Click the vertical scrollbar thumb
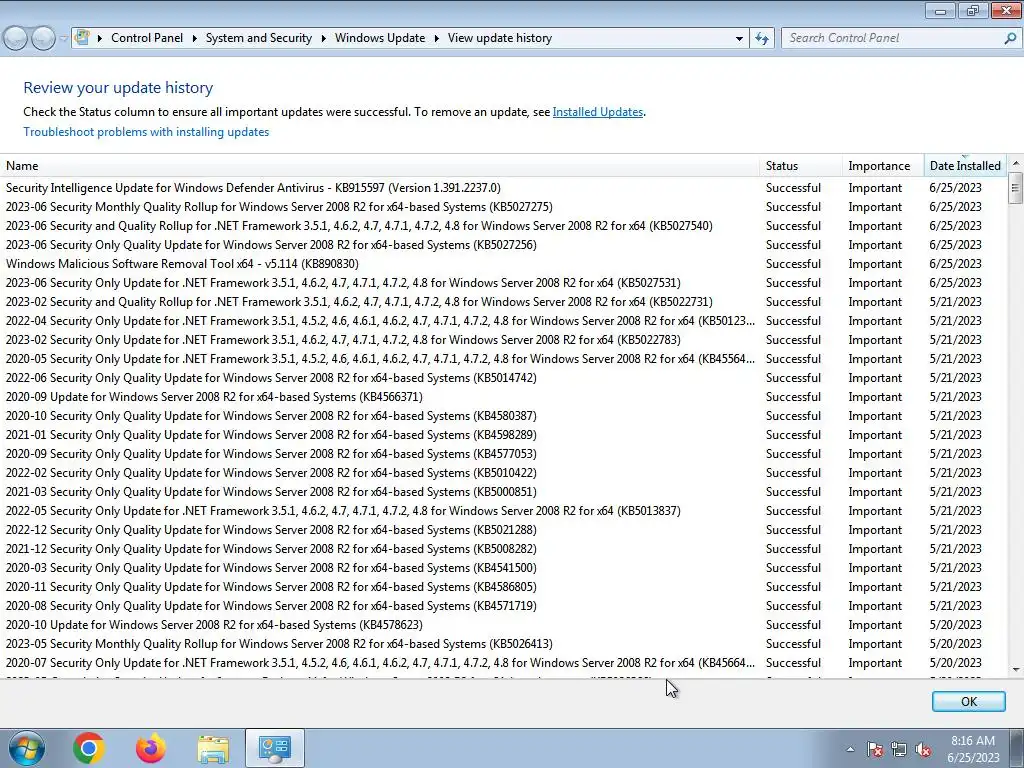 [x=1015, y=188]
